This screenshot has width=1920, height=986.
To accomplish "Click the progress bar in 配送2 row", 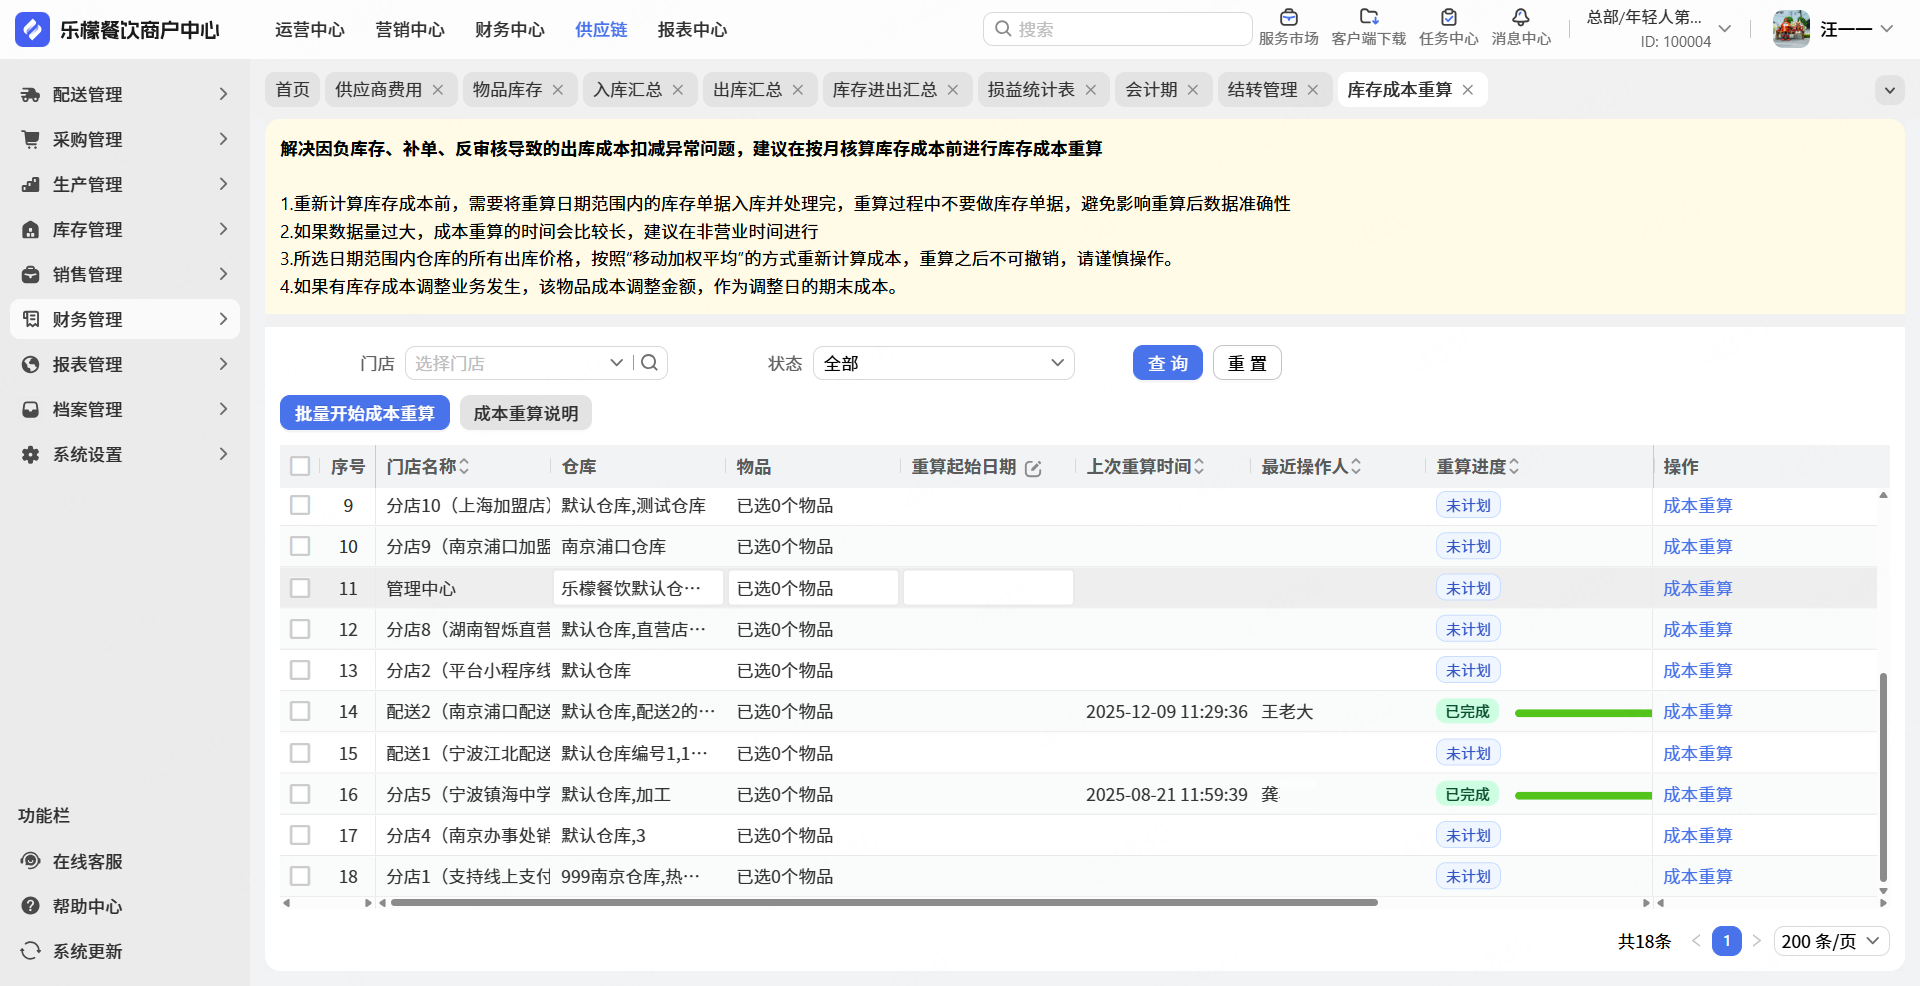I will coord(1583,713).
